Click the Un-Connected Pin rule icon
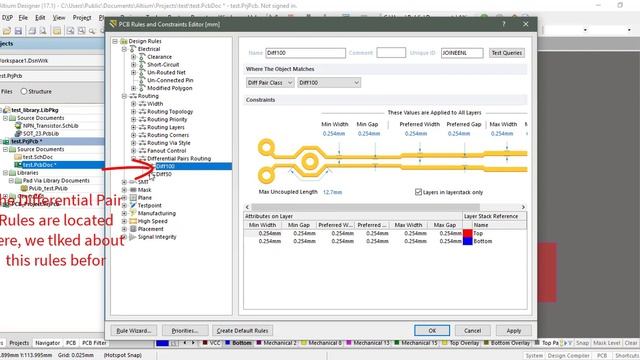 (x=142, y=80)
